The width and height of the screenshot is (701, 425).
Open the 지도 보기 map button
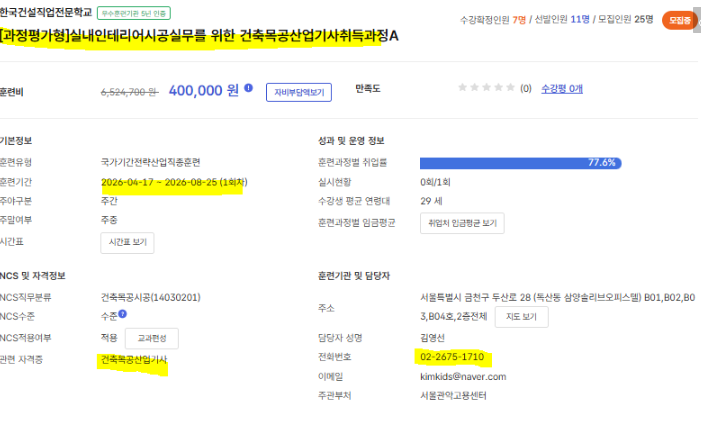pyautogui.click(x=521, y=317)
